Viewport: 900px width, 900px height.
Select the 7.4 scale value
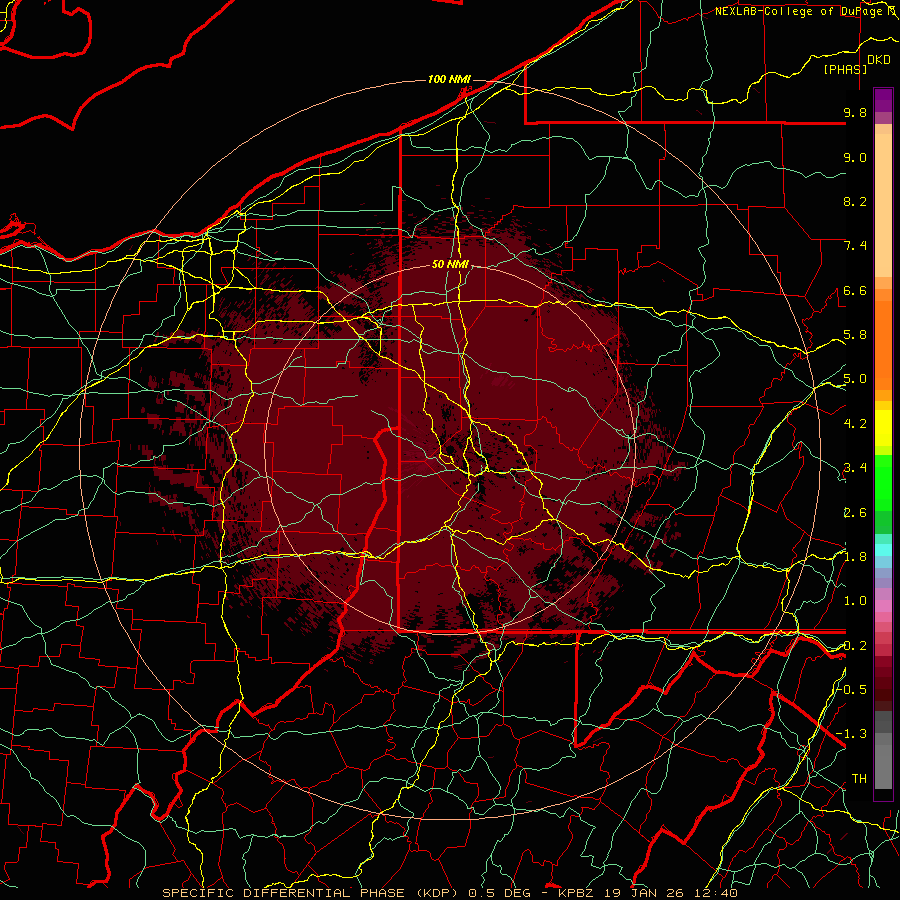click(x=855, y=246)
